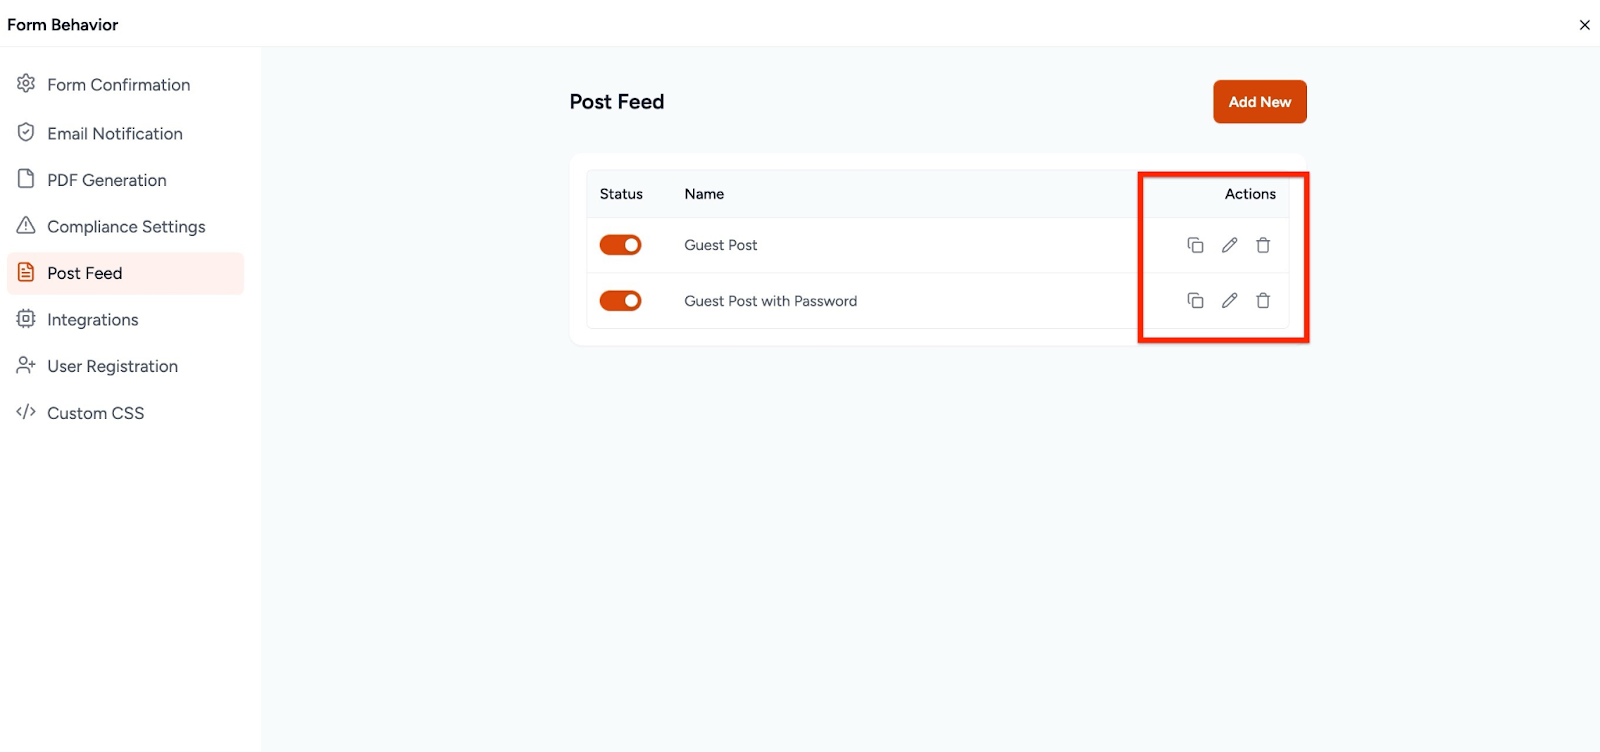Open the User Registration settings
1600x752 pixels.
tap(112, 365)
